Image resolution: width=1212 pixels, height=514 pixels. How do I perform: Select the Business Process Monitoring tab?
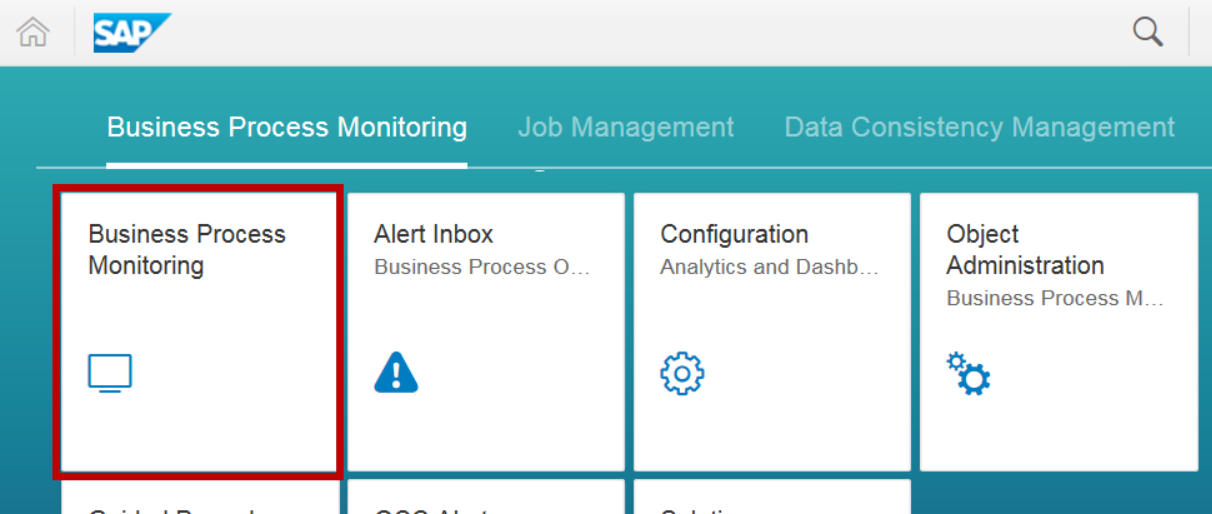click(x=286, y=128)
